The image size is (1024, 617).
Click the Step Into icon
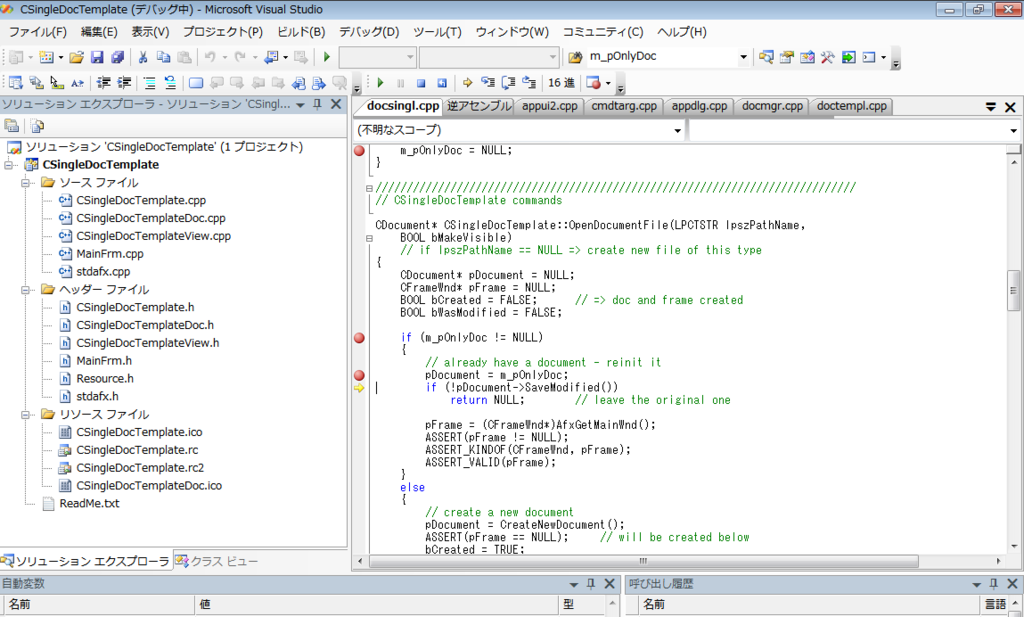click(x=488, y=83)
